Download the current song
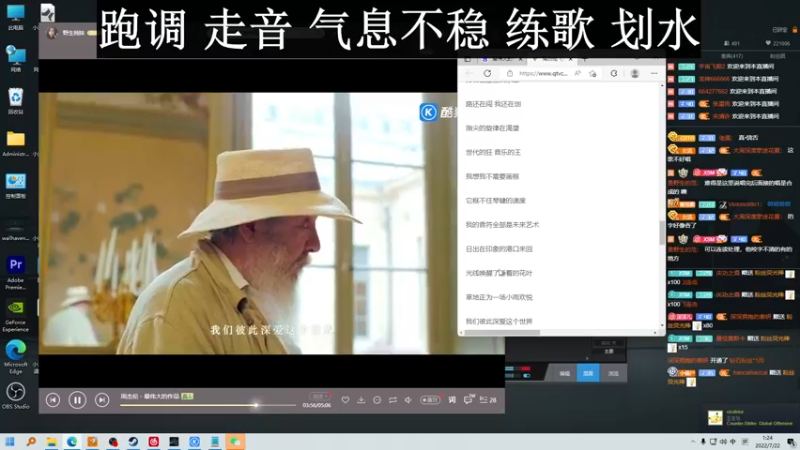This screenshot has height=450, width=800. click(361, 400)
